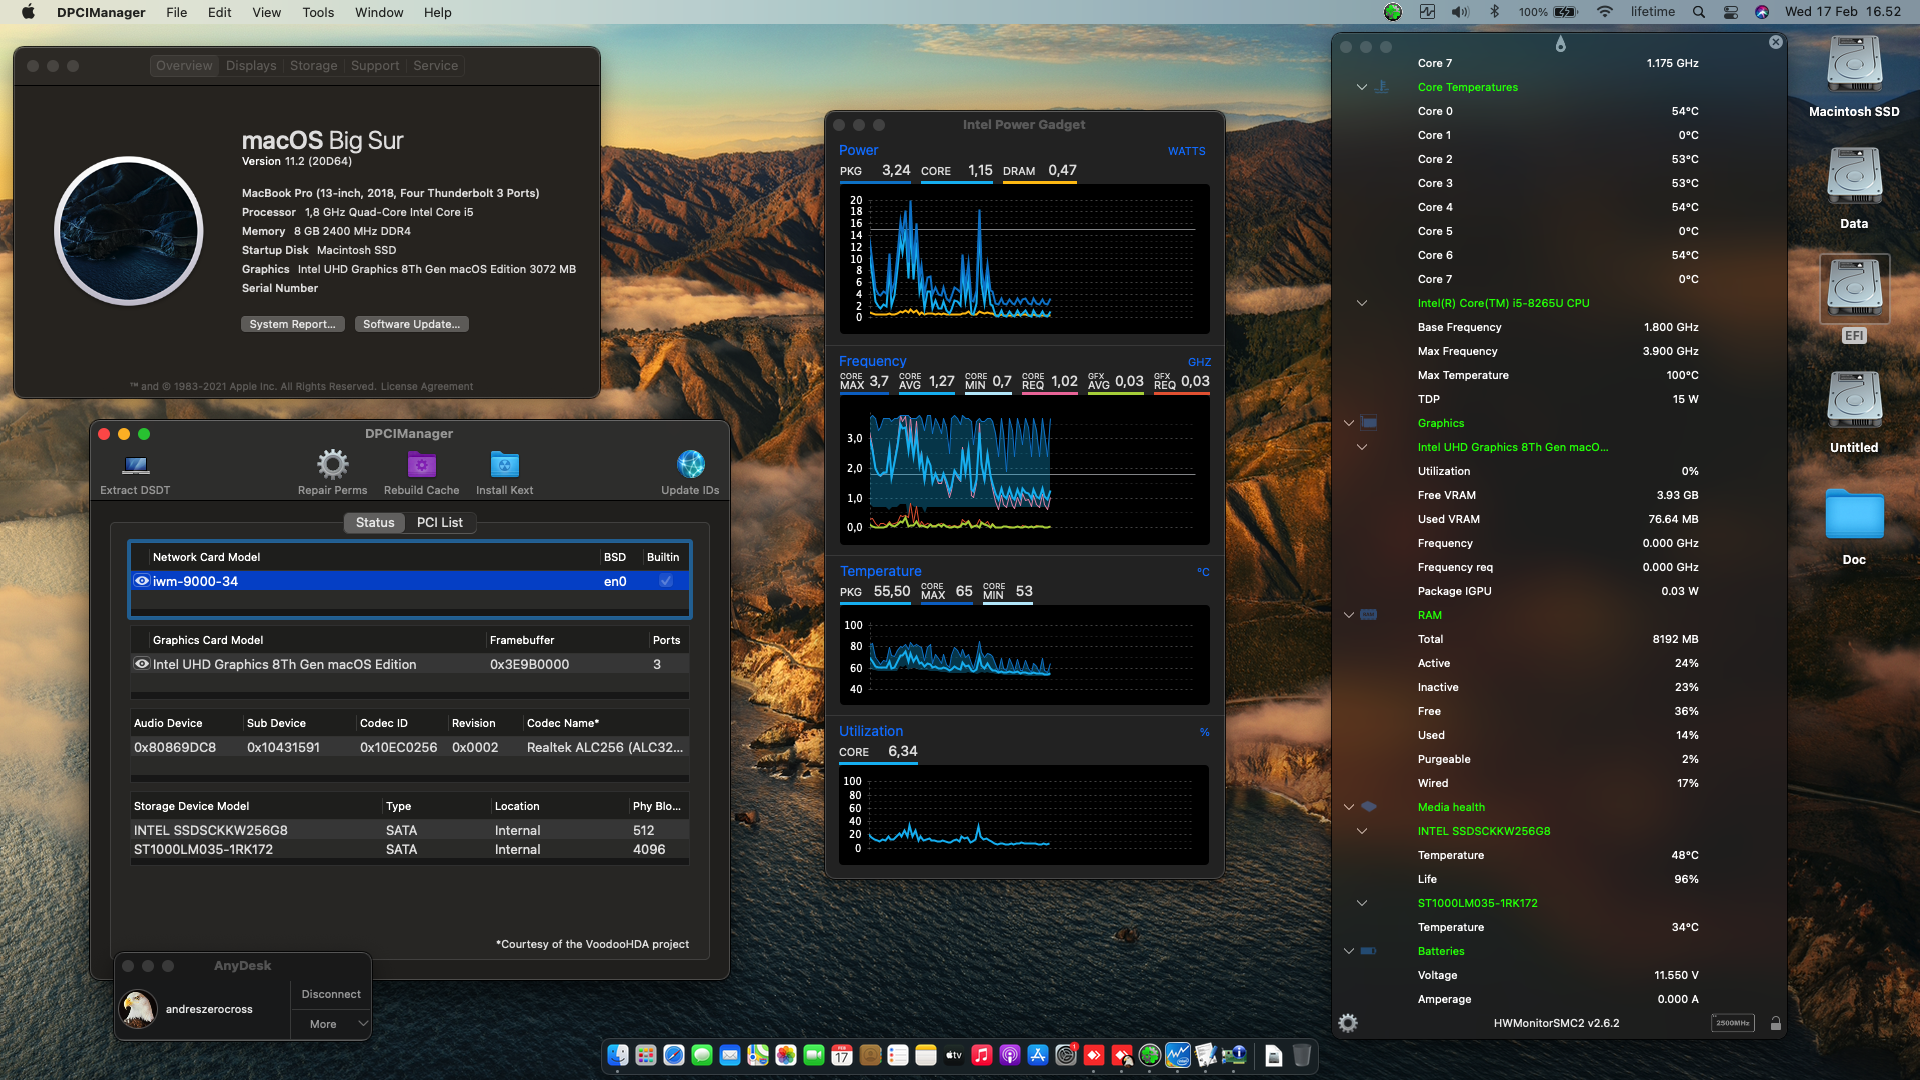Toggle the lock icon in HWMonitorSMC2 footer

point(1776,1023)
